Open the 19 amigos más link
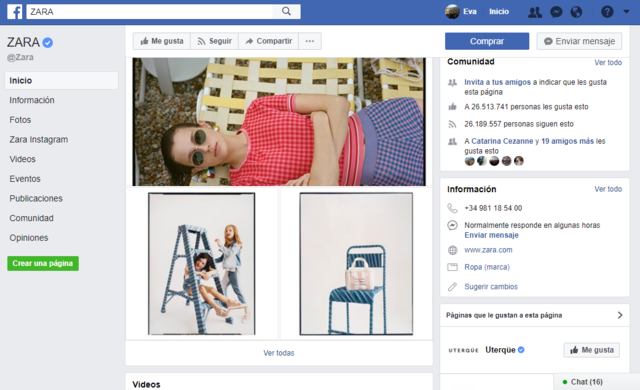Viewport: 640px width, 390px height. [x=567, y=141]
